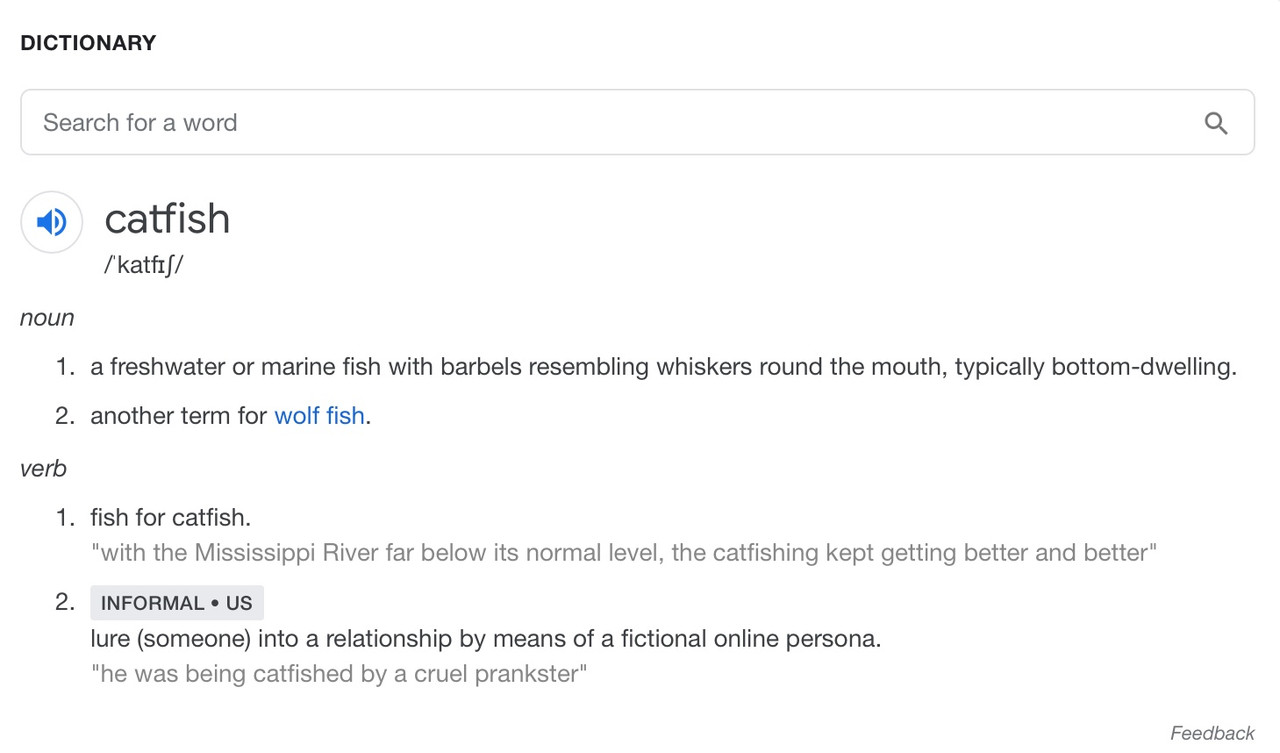The height and width of the screenshot is (753, 1280).
Task: Open the Feedback link
Action: click(1212, 733)
